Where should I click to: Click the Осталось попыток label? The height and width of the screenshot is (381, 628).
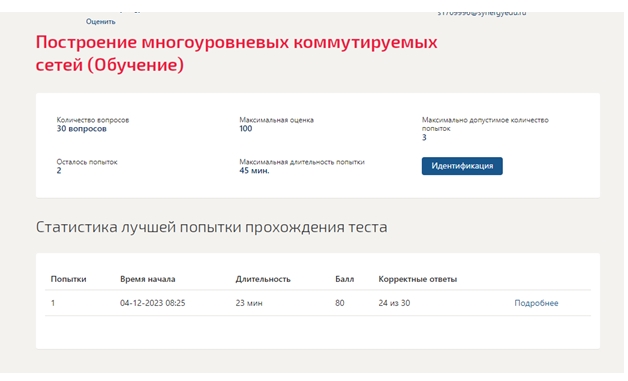(x=87, y=162)
